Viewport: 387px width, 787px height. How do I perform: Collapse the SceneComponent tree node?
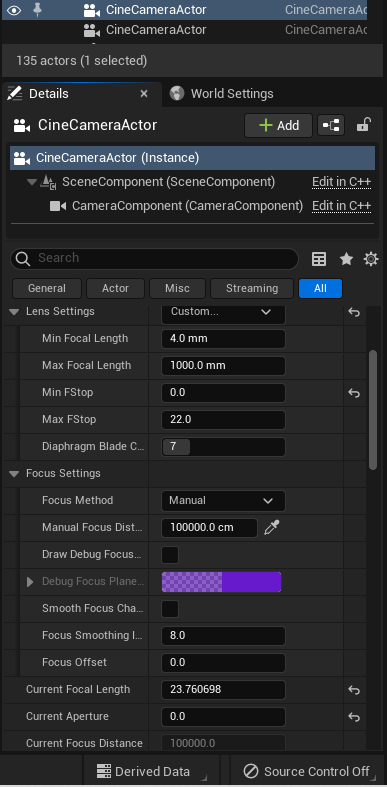coord(32,182)
